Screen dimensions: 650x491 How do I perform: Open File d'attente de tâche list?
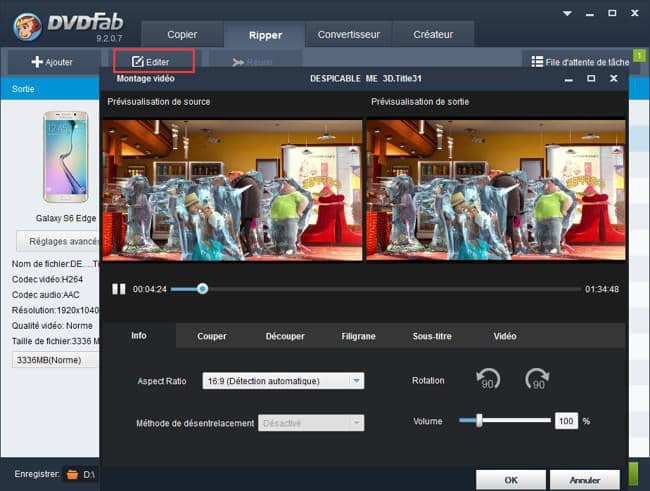point(580,62)
